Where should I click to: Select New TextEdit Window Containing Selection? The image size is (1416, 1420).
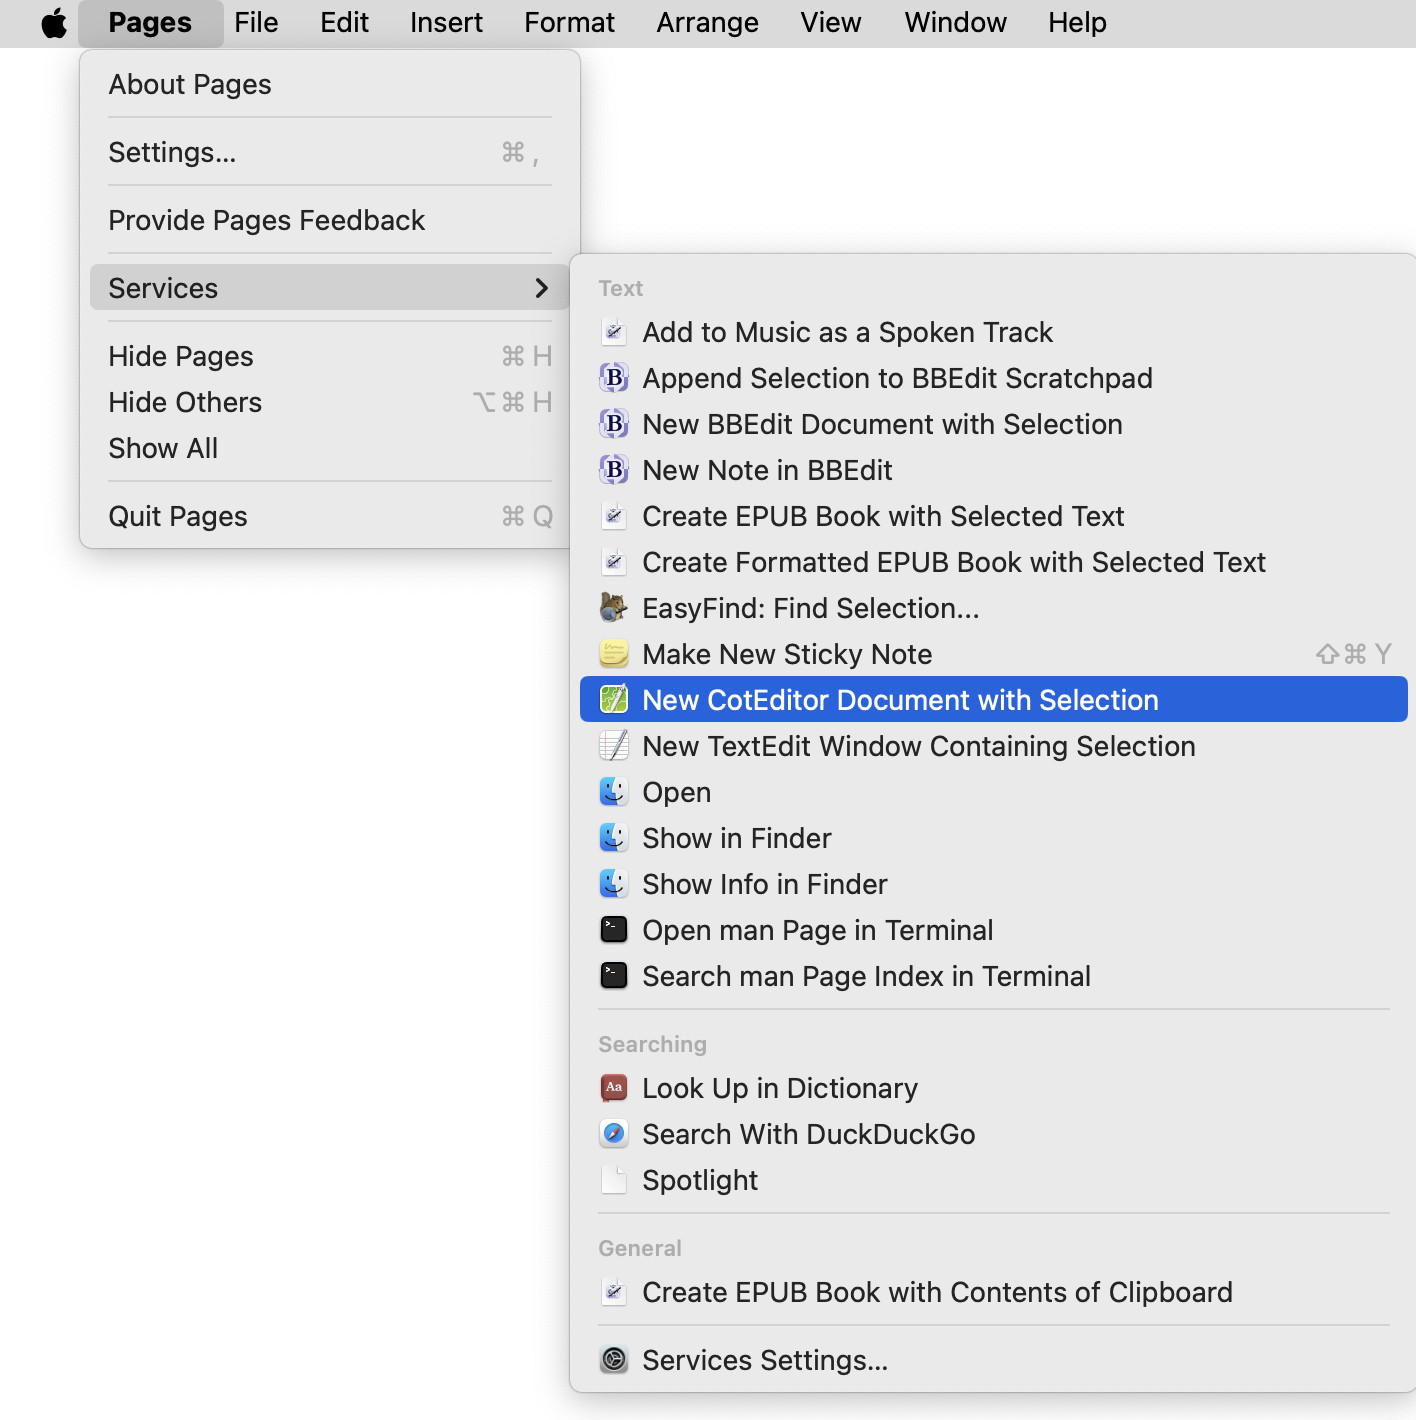(x=994, y=746)
